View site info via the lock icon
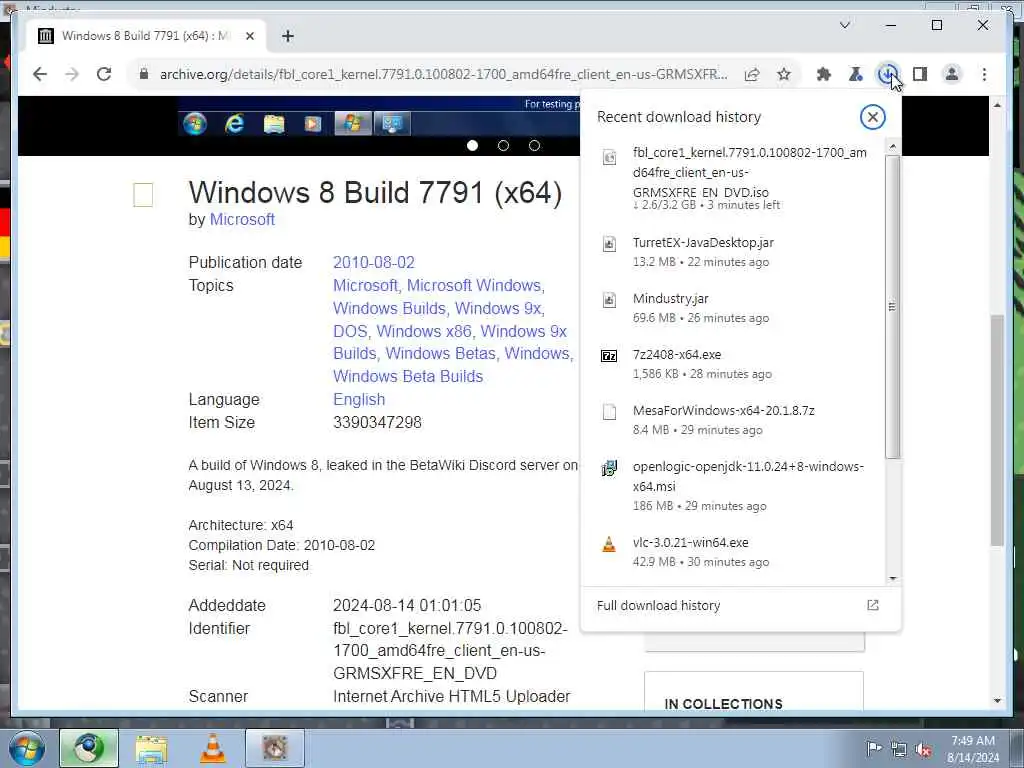 (144, 74)
